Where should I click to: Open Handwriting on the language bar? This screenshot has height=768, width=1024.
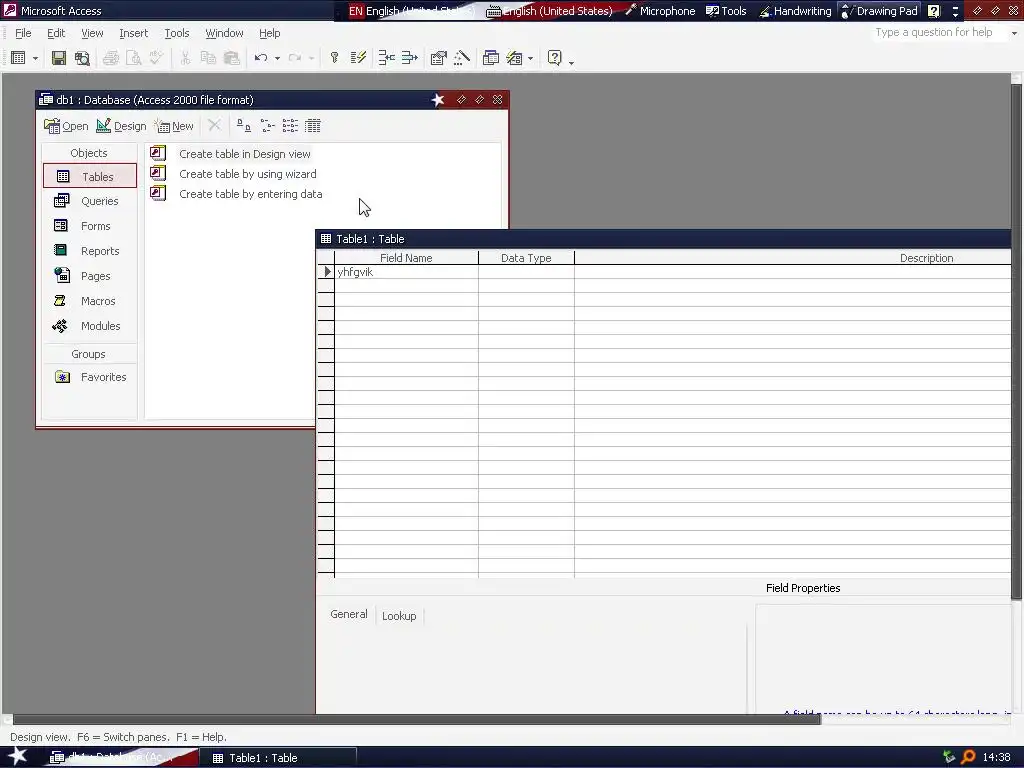[795, 11]
